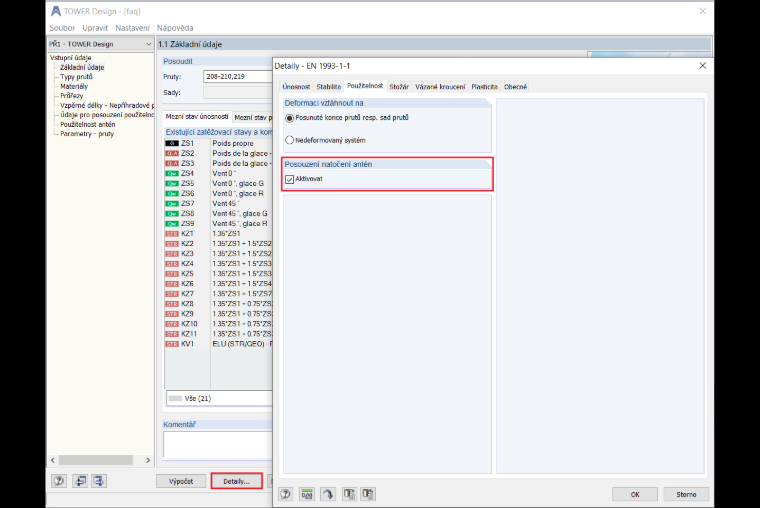This screenshot has height=508, width=760.
Task: Select Údaje pro posouzení použitelnosti tree item
Action: point(107,115)
